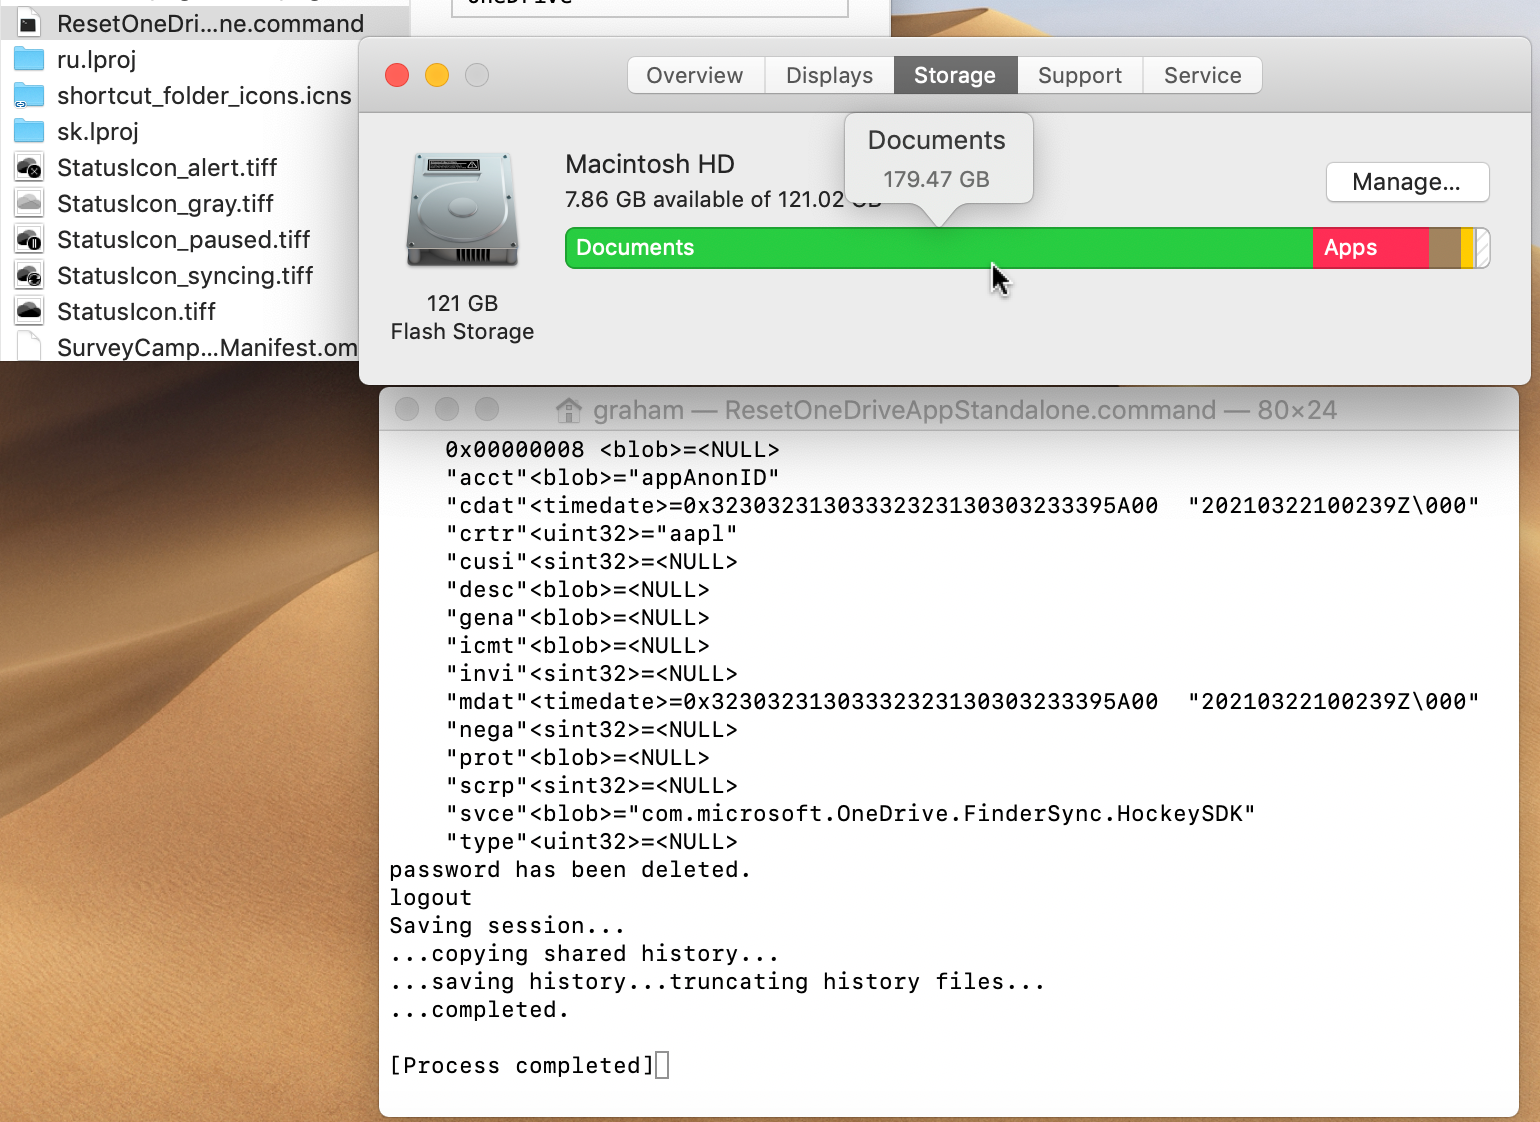Close the About This Mac window
Screen dimensions: 1540x1122
397,75
